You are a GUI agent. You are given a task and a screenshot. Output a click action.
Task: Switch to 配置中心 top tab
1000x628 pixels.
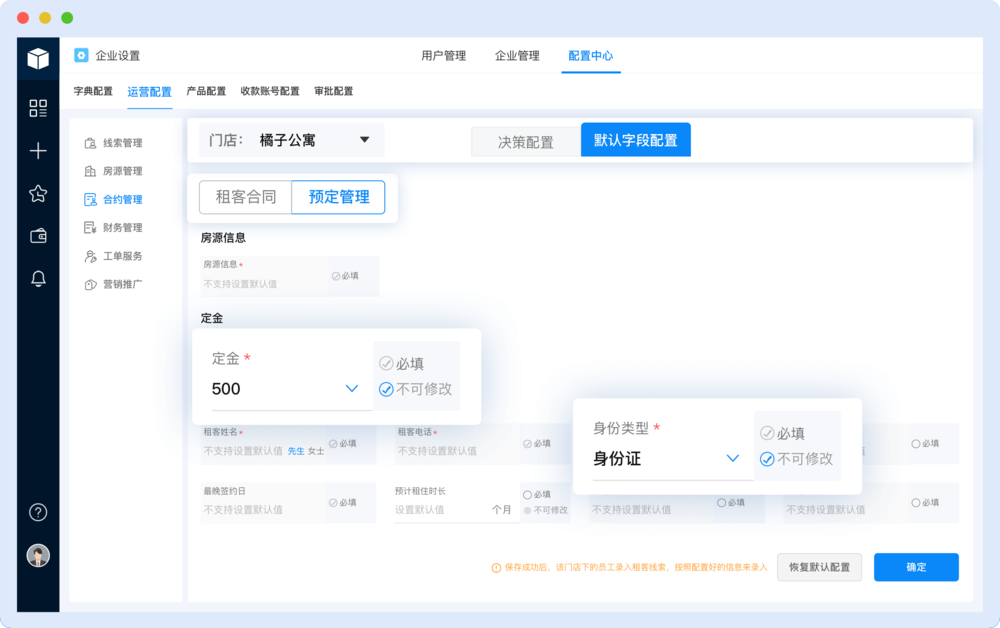click(x=591, y=55)
